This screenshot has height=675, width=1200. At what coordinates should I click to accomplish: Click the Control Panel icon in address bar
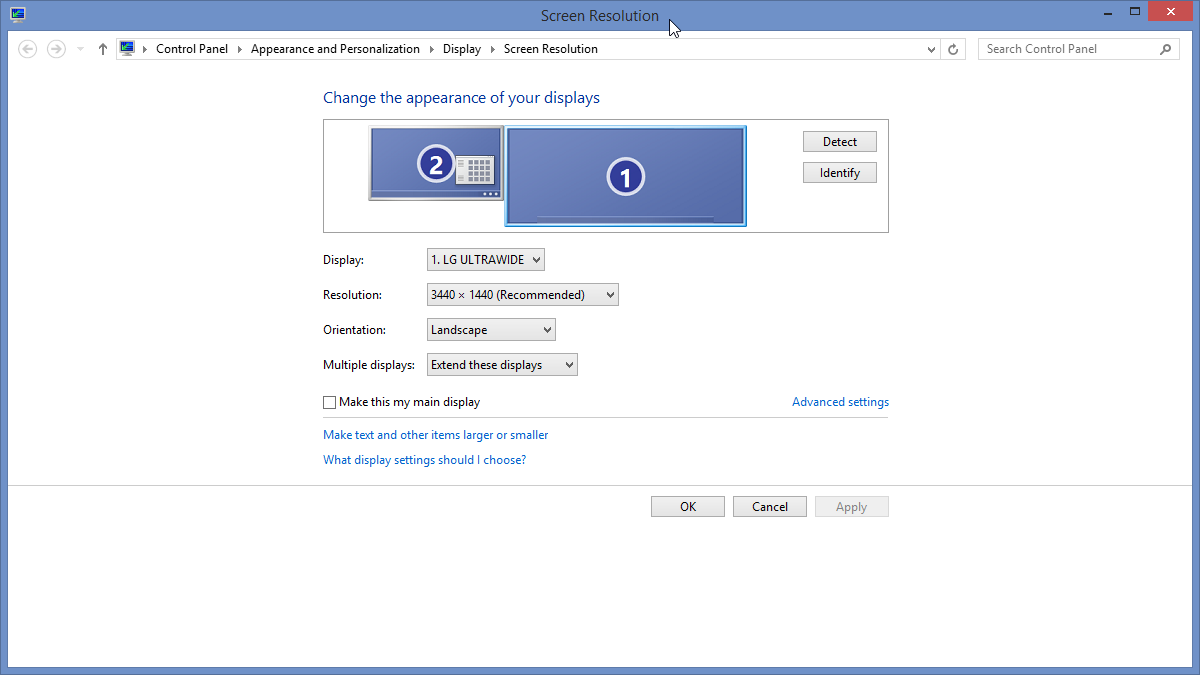click(x=127, y=48)
